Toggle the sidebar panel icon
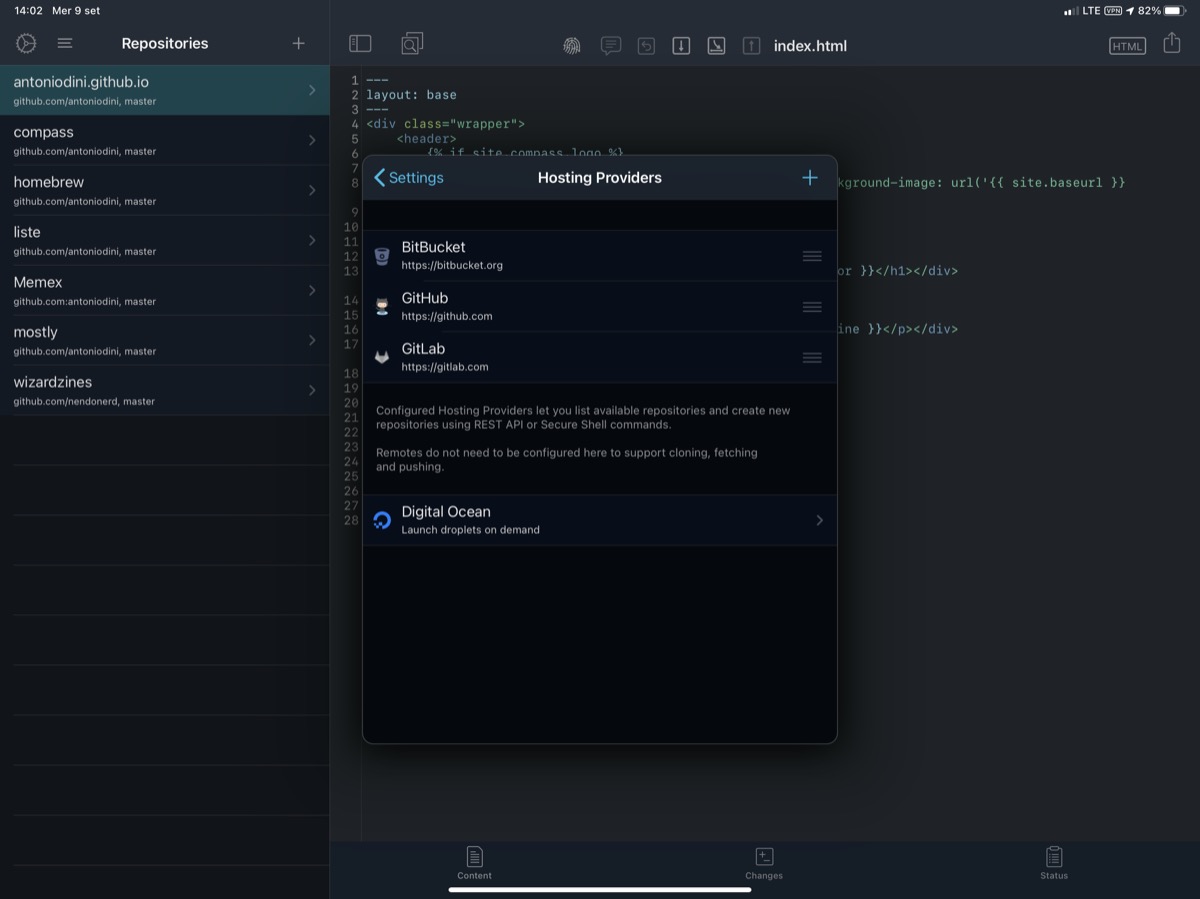The height and width of the screenshot is (899, 1200). click(360, 44)
